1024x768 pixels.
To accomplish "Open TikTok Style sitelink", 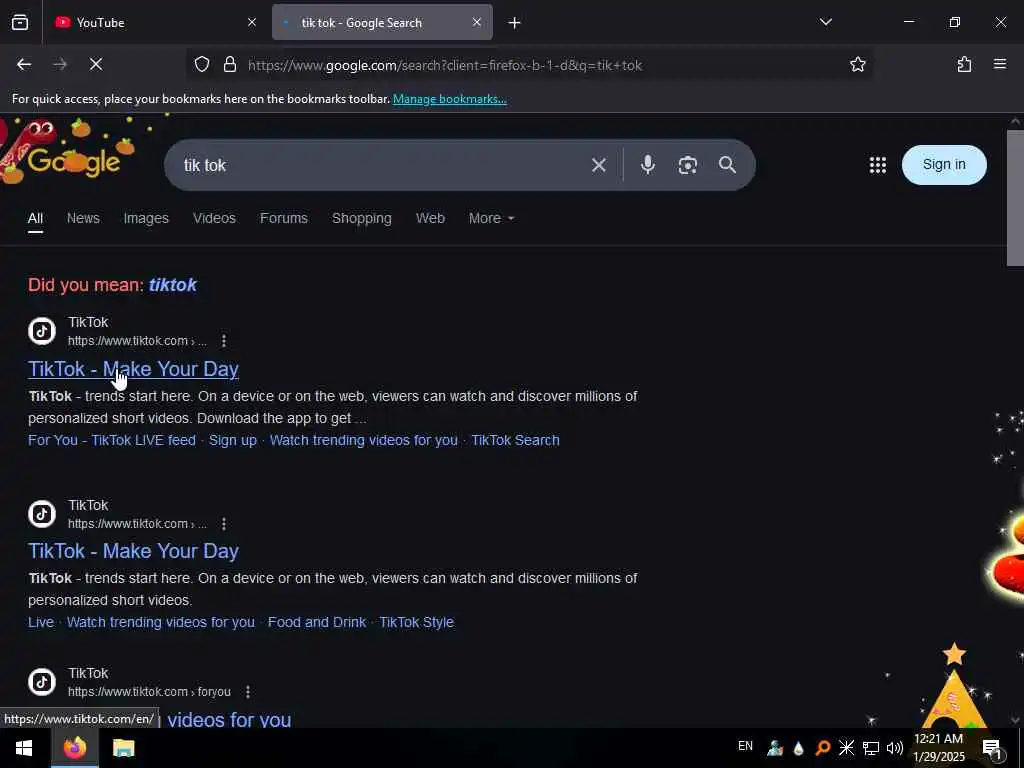I will coord(416,622).
